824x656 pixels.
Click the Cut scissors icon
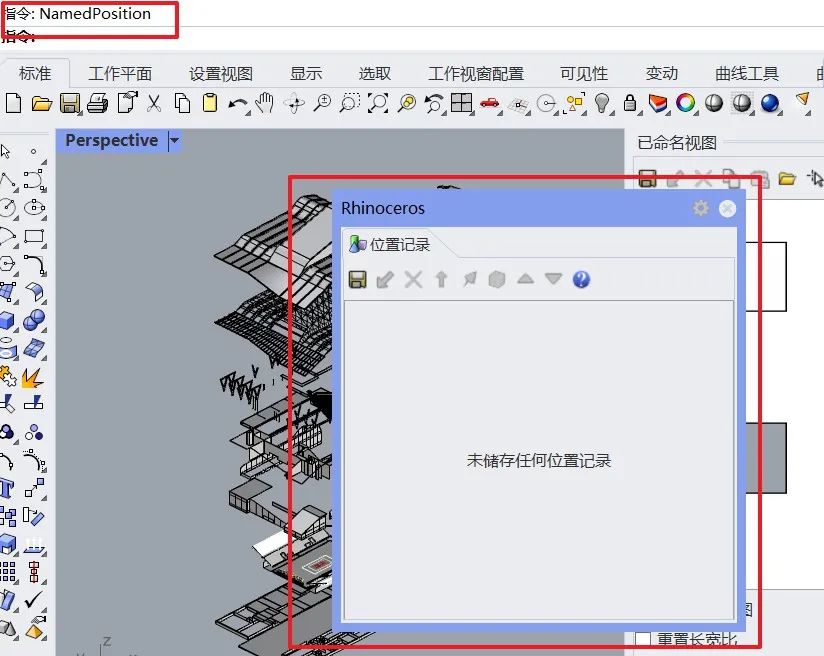pyautogui.click(x=153, y=103)
